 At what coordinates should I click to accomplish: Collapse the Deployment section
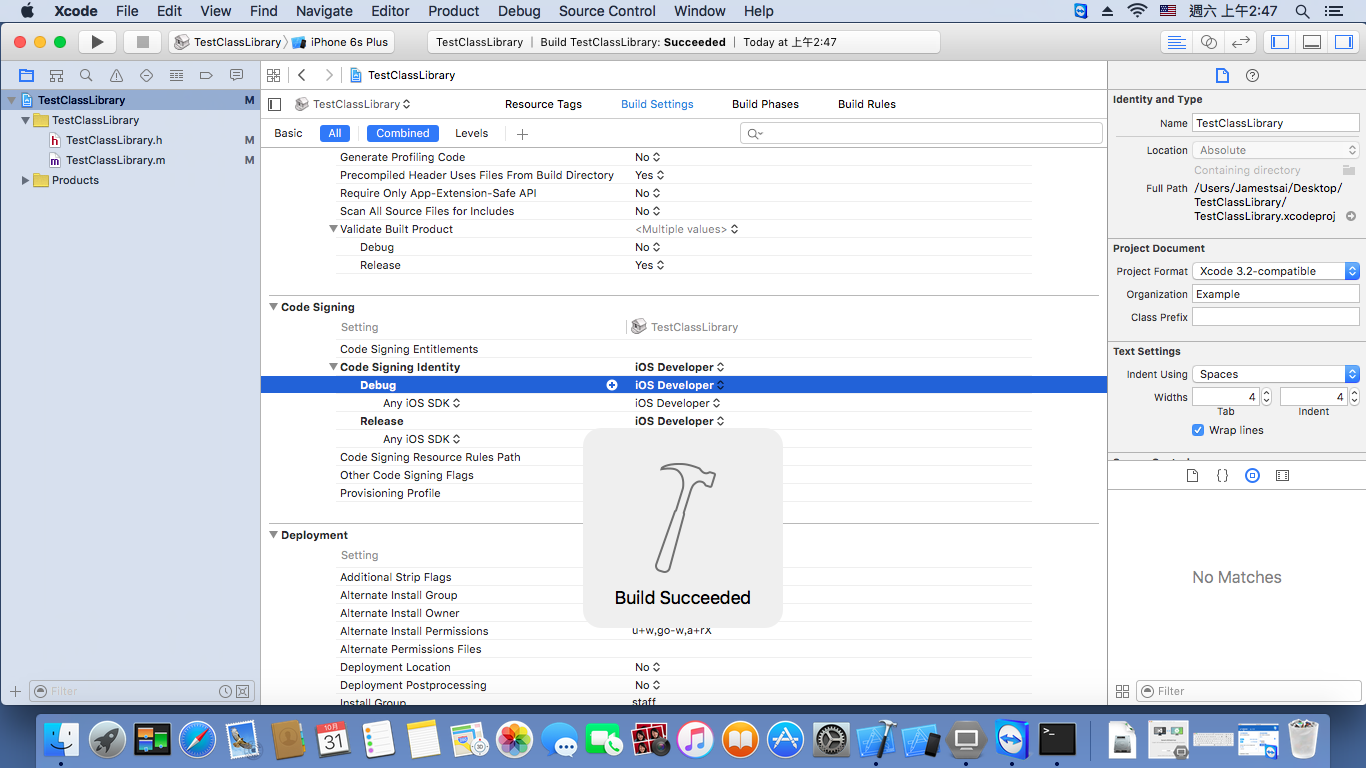pyautogui.click(x=274, y=535)
